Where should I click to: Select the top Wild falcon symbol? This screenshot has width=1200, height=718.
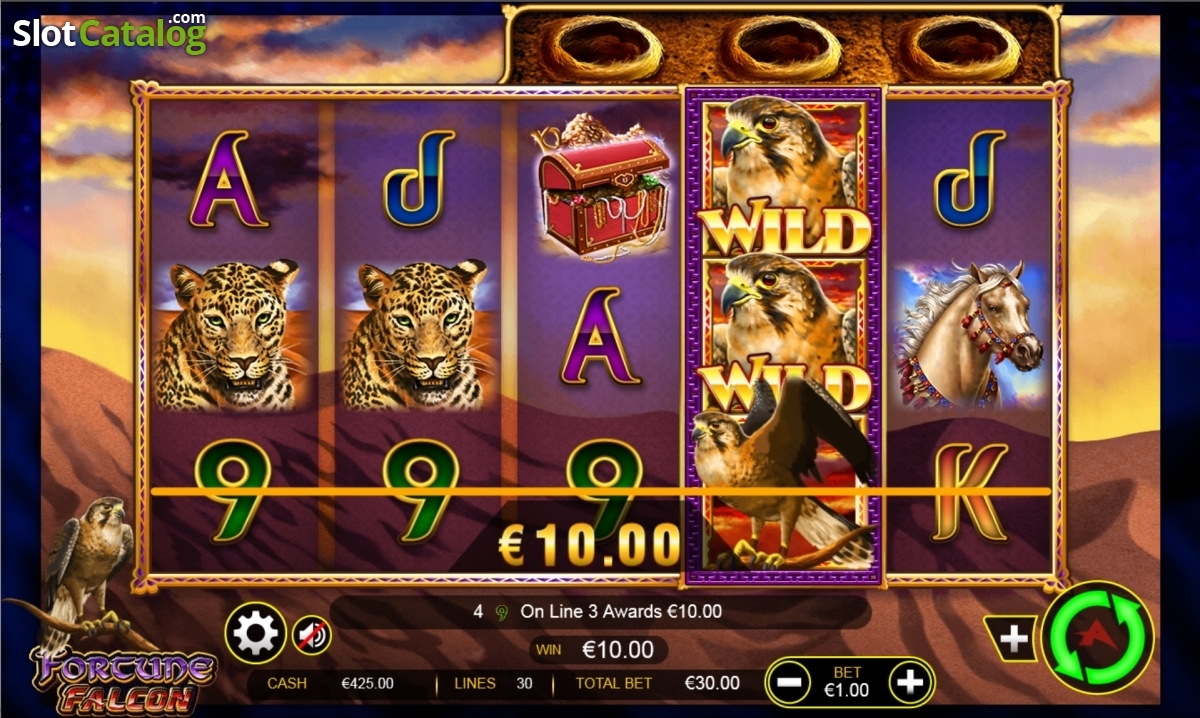782,176
